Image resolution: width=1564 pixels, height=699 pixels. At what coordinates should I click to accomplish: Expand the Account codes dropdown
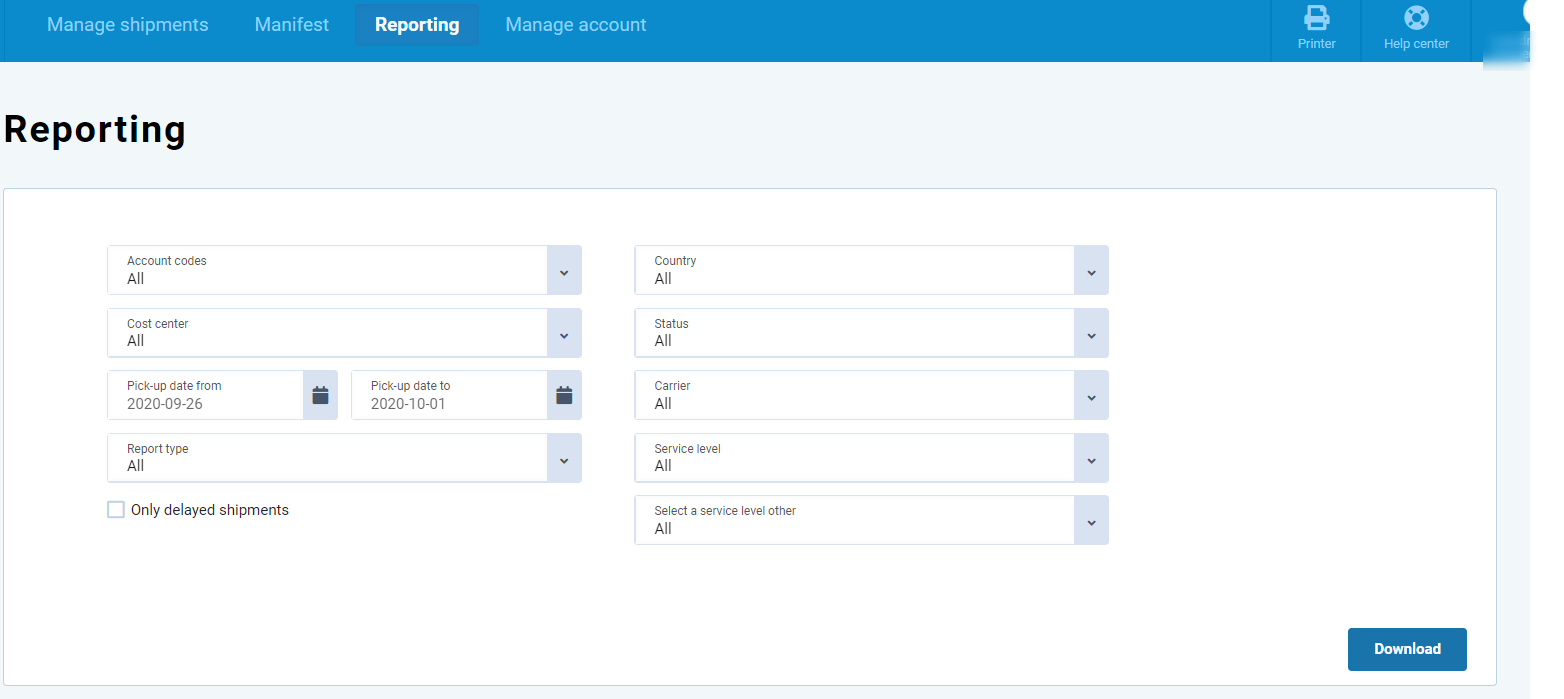[x=564, y=271]
